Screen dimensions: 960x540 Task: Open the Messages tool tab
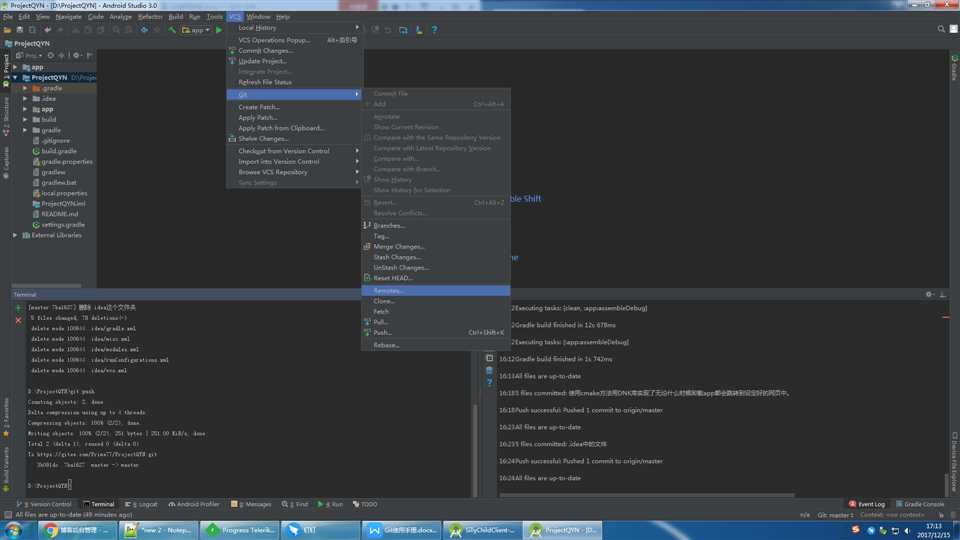coord(251,504)
